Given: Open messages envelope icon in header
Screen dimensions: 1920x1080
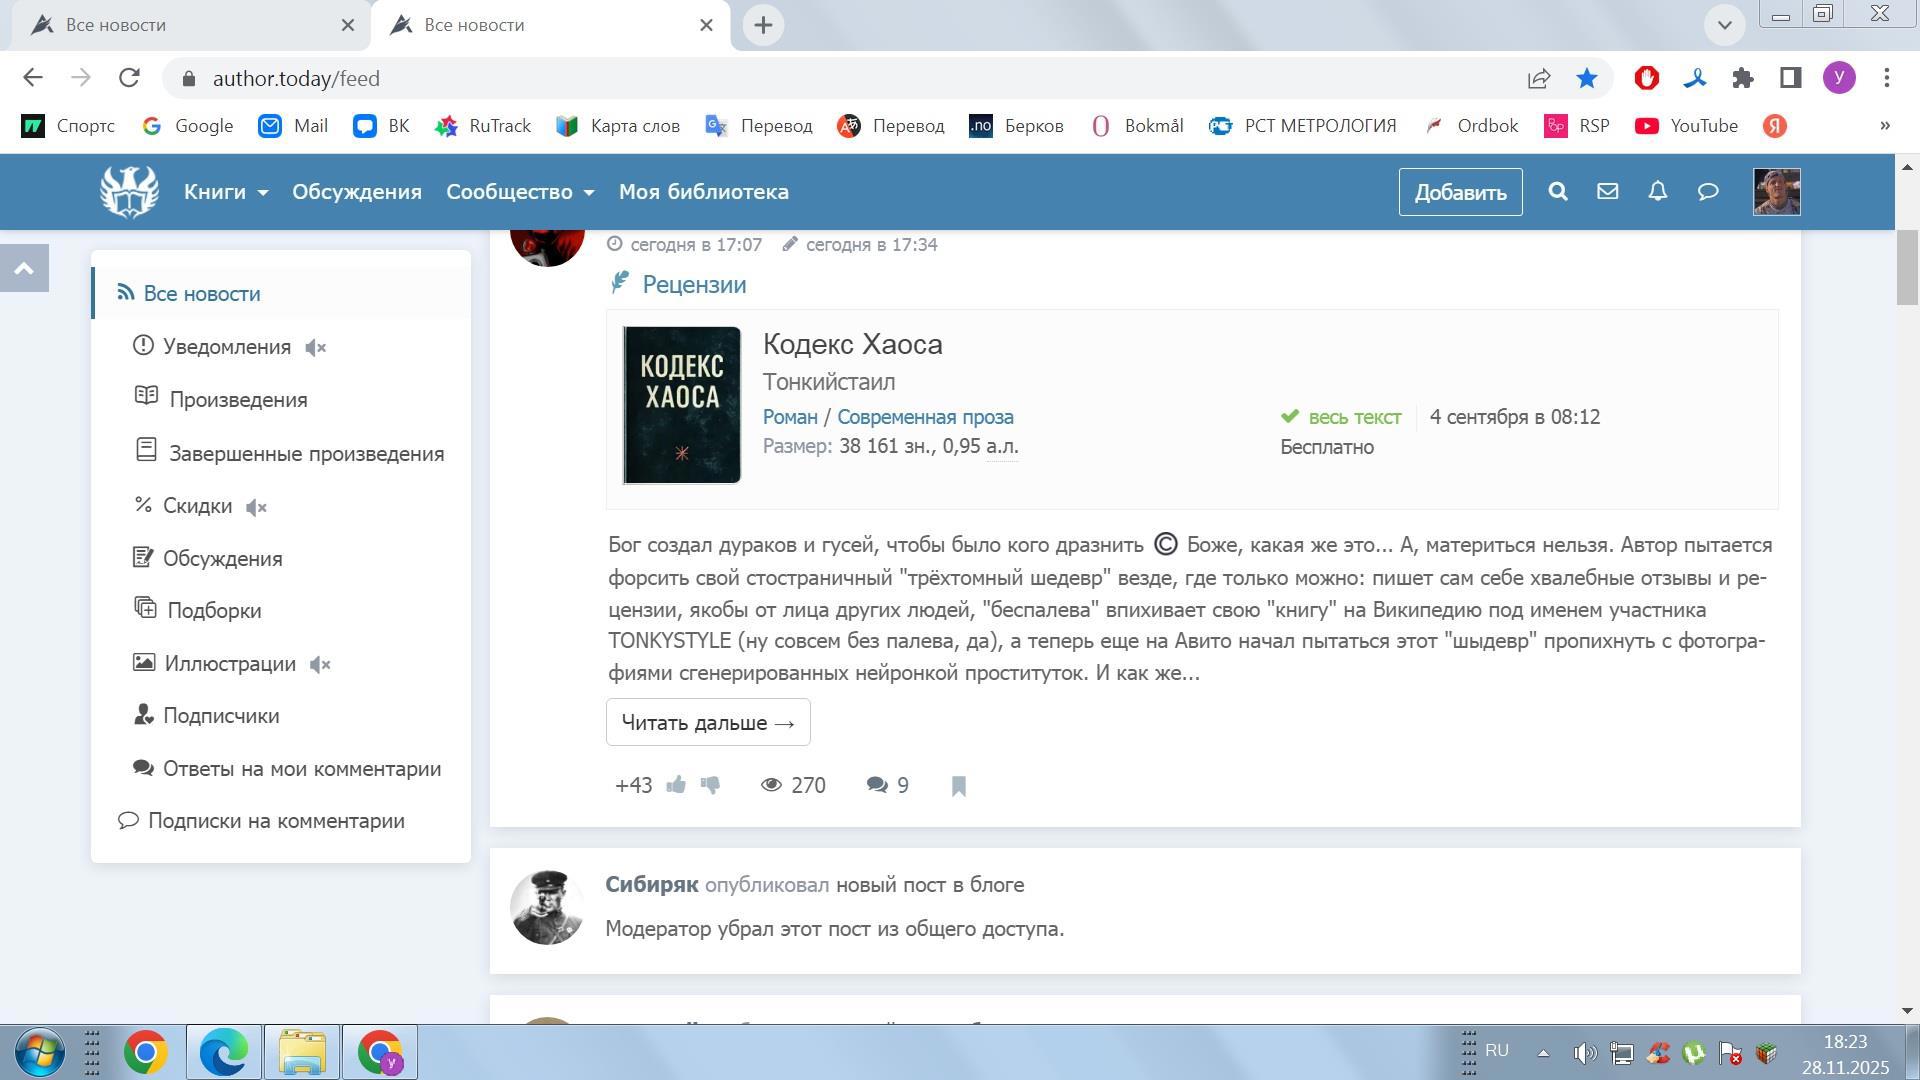Looking at the screenshot, I should (1607, 191).
